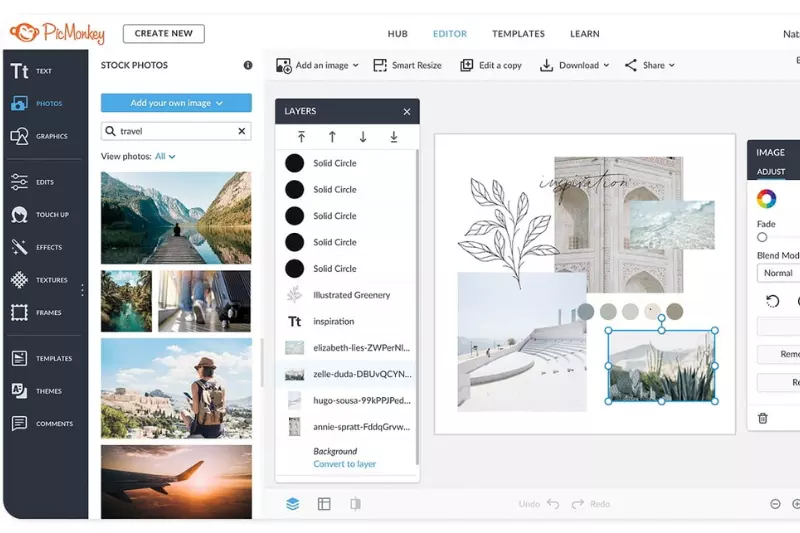Click the Redo arrow

pos(578,504)
